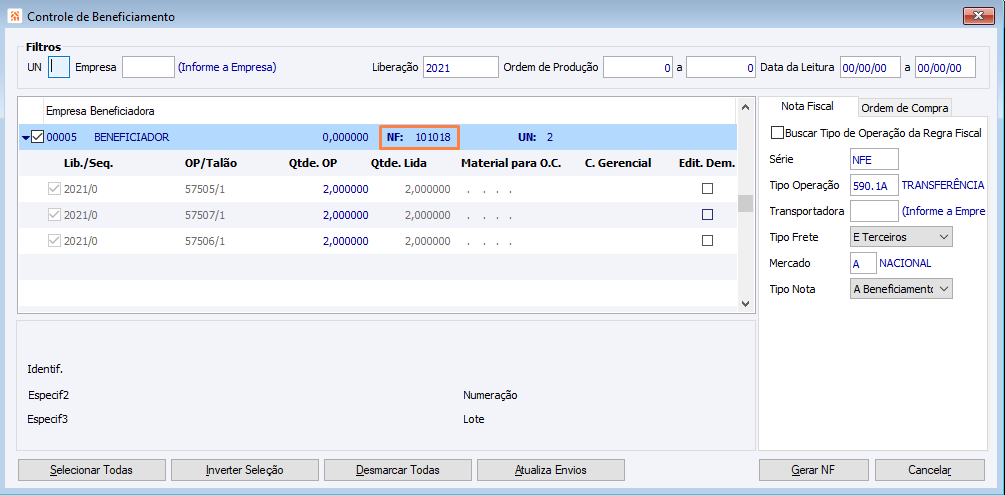This screenshot has width=1005, height=495.
Task: Click the Data da Leitura end date field
Action: pos(945,67)
